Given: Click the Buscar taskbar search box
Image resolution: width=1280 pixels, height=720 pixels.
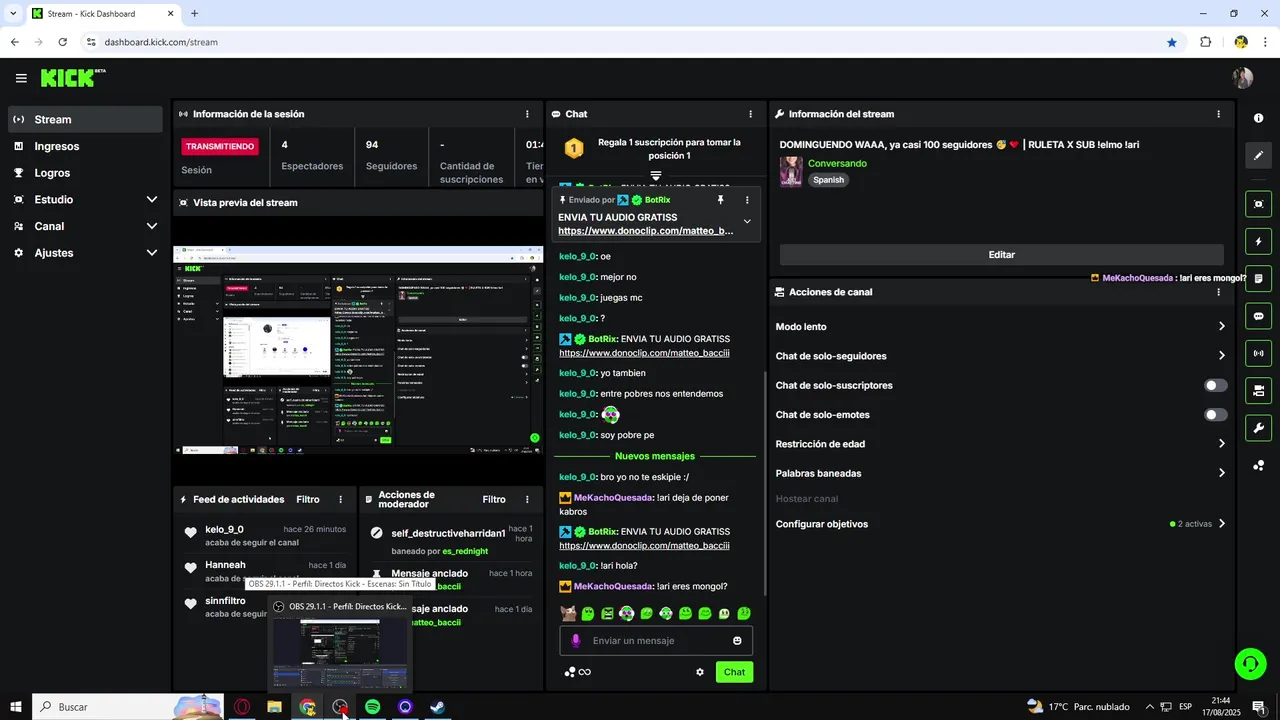Looking at the screenshot, I should [x=127, y=707].
